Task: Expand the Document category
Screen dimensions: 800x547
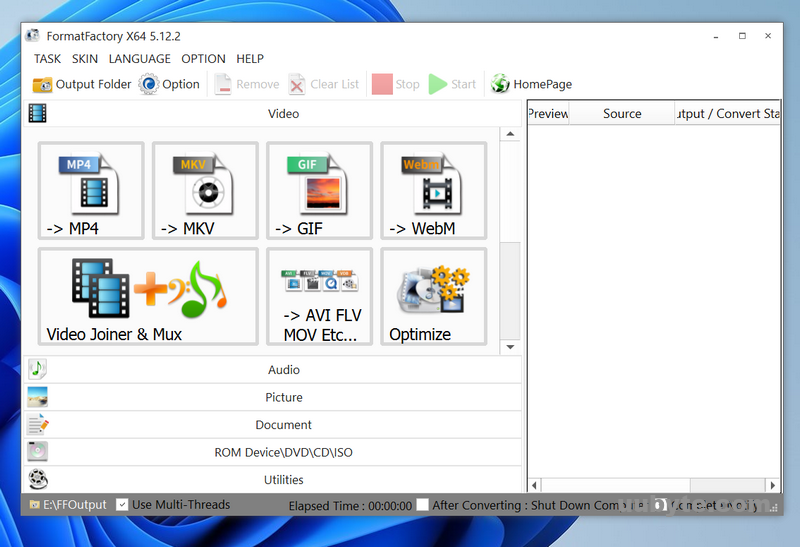Action: [x=272, y=425]
